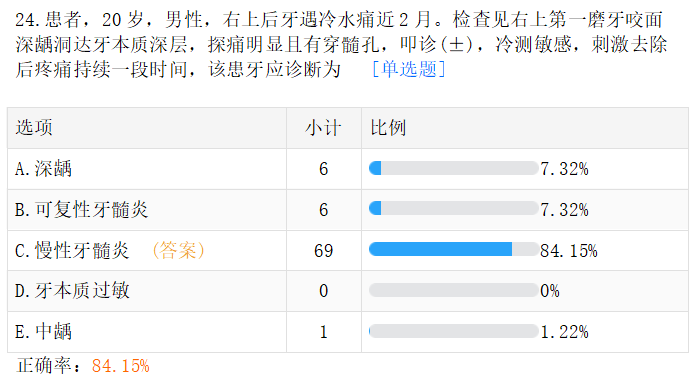Click the 1.22% progress bar for option E
Screen dimensions: 697x380
tap(453, 331)
